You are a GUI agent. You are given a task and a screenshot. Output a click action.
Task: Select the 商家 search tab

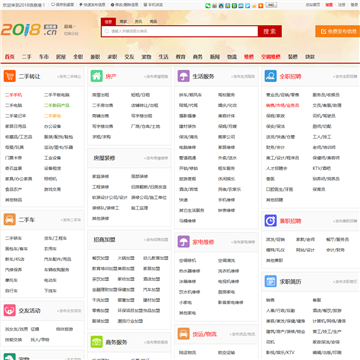click(123, 21)
